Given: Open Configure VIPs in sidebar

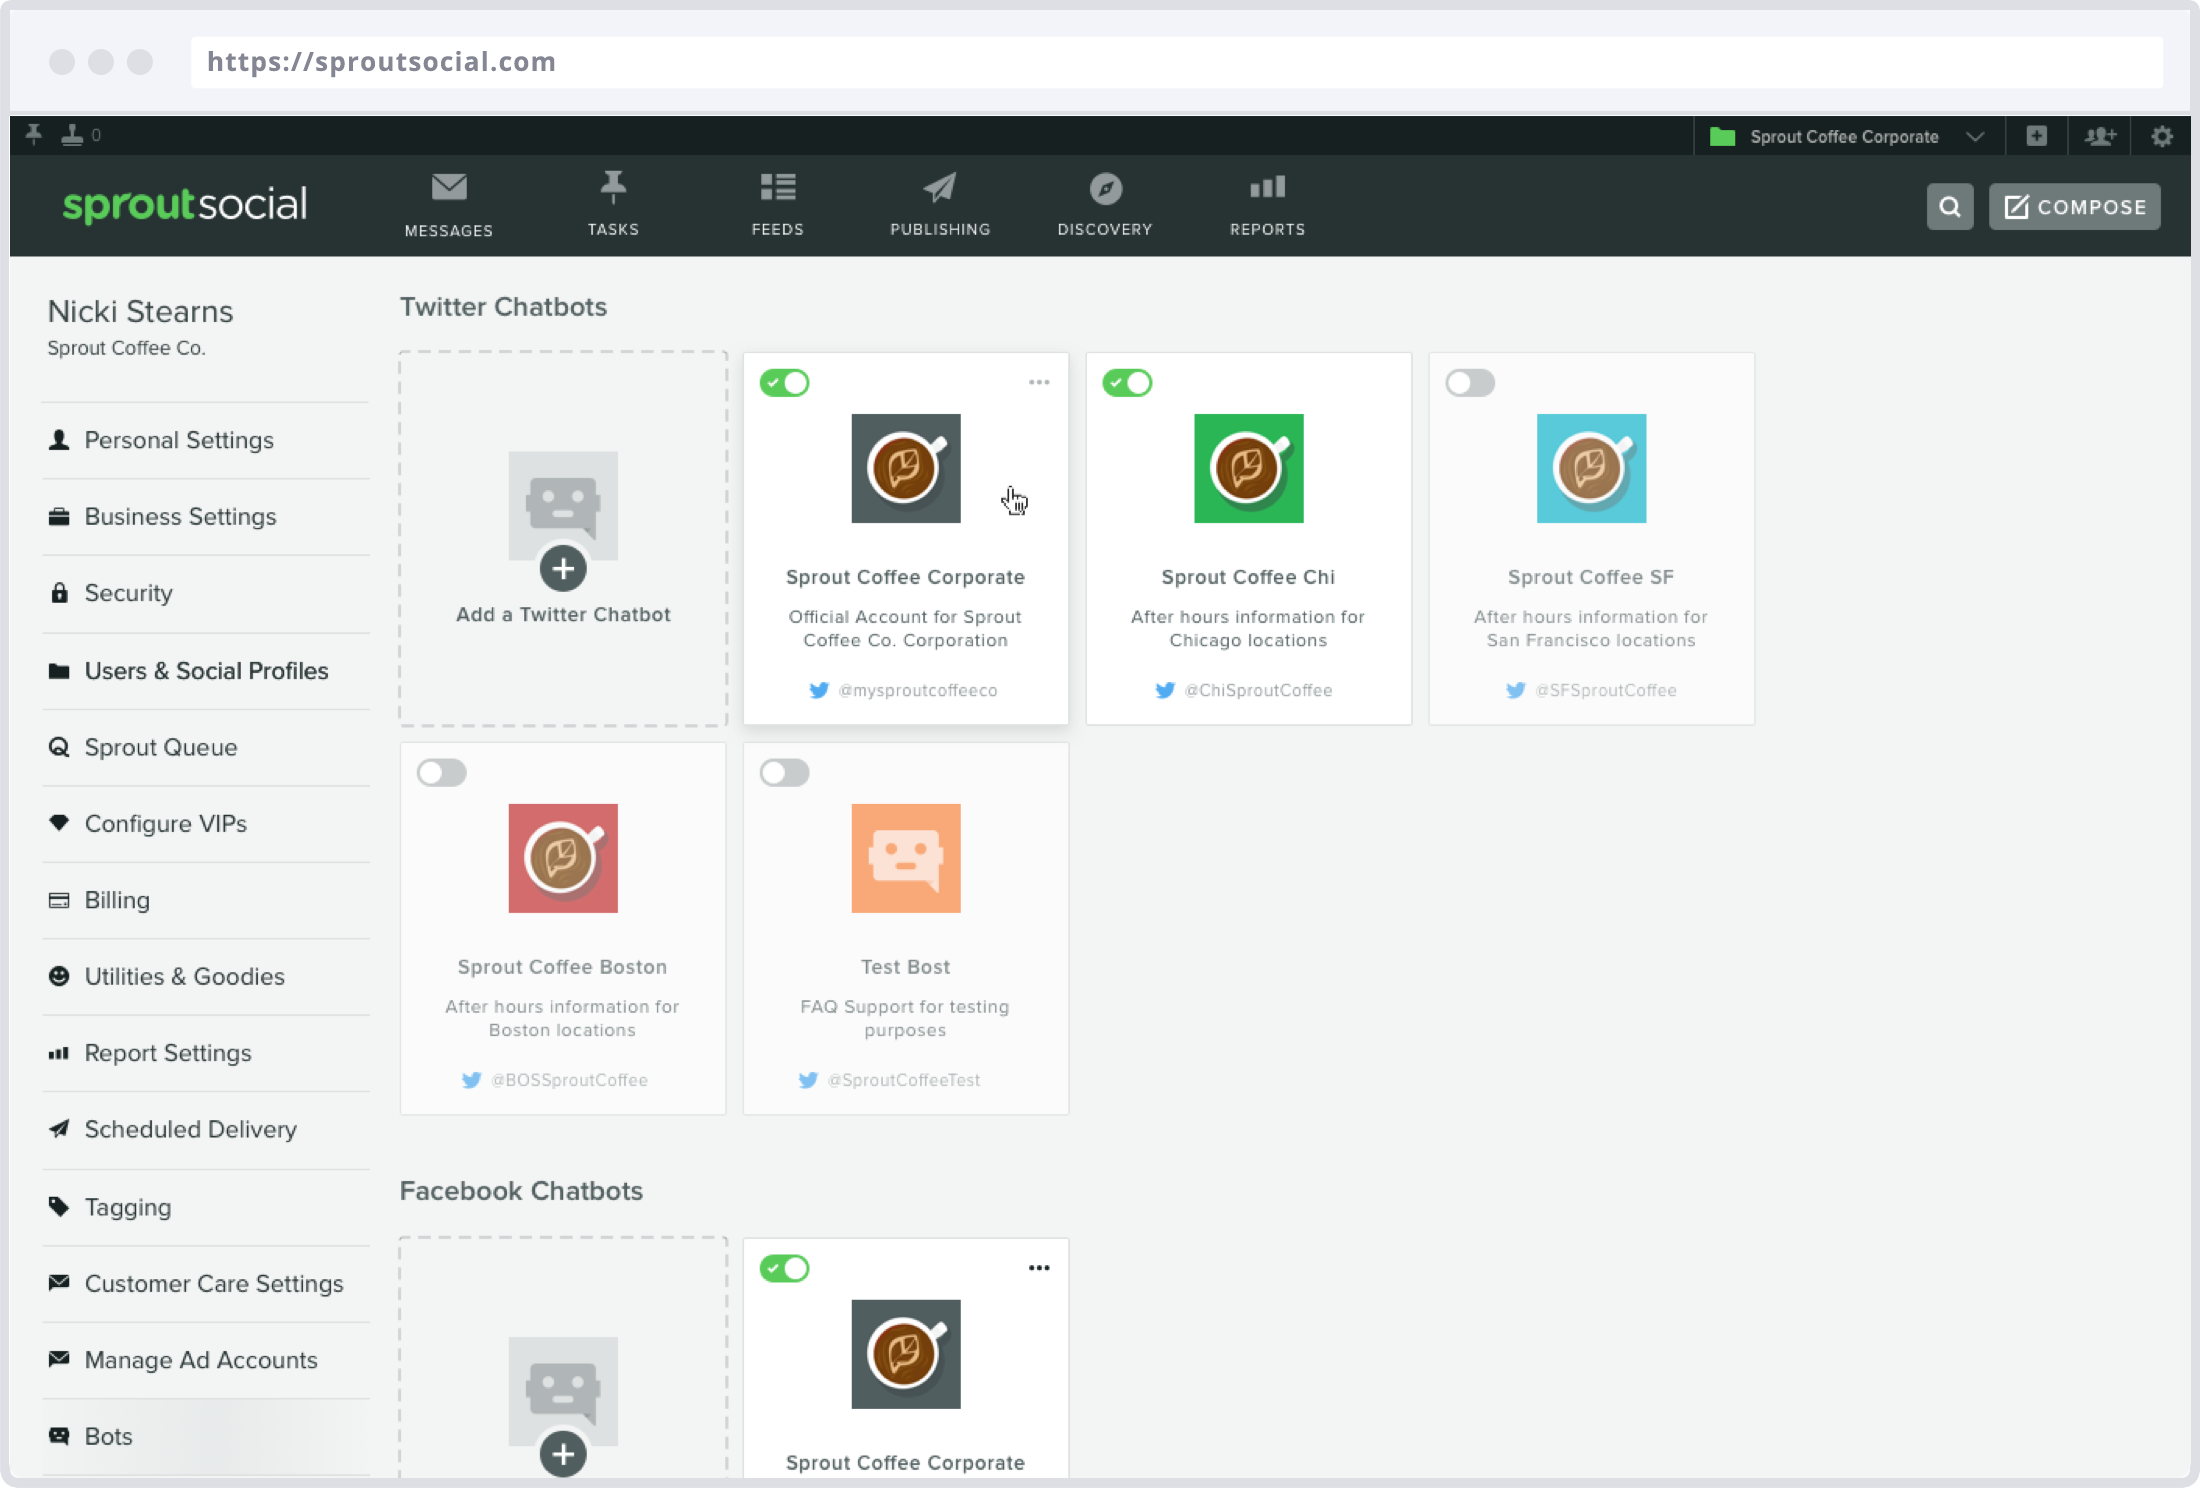Looking at the screenshot, I should [206, 824].
